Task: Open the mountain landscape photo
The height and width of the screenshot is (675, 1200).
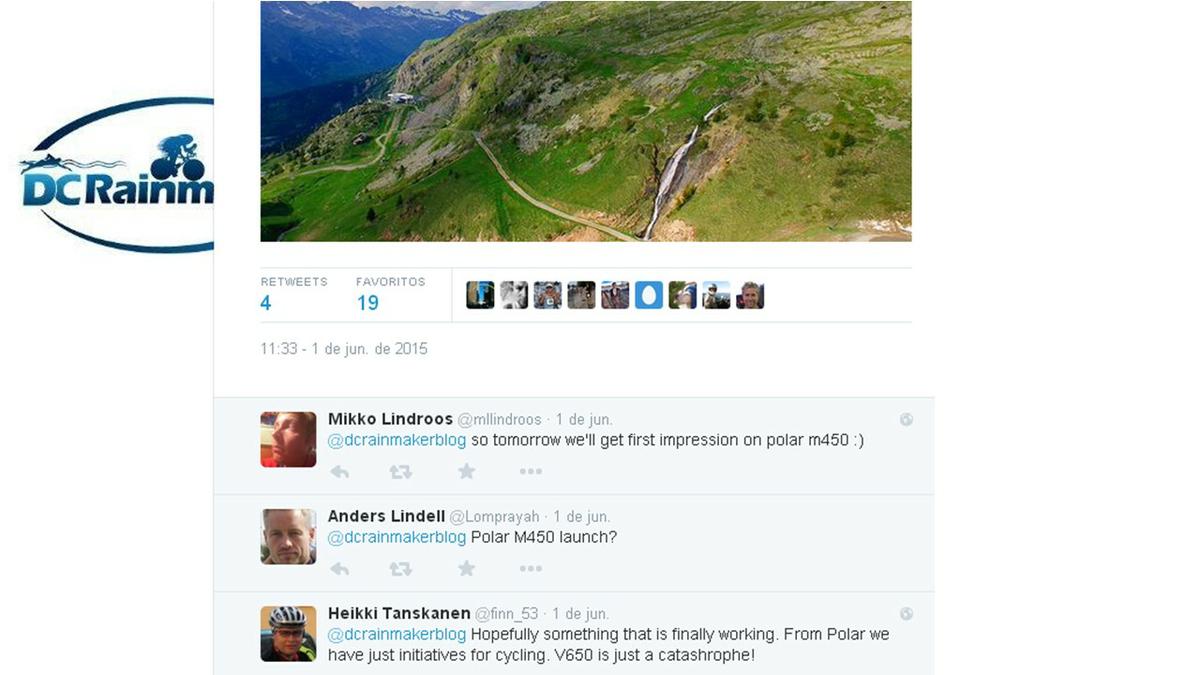Action: point(586,121)
